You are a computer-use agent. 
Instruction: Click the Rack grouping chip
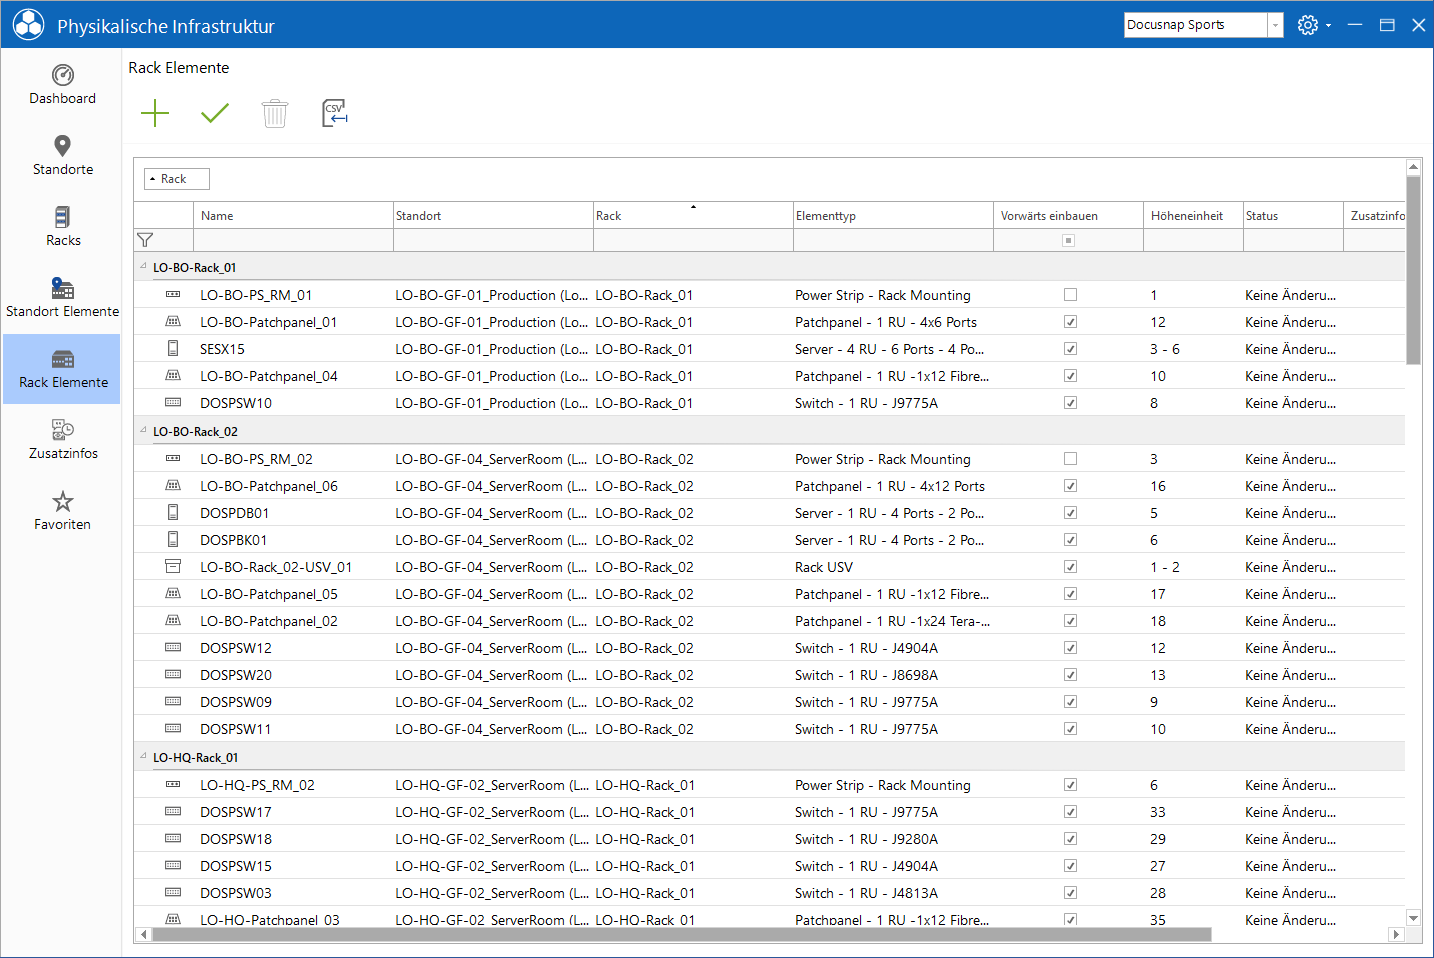tap(177, 179)
